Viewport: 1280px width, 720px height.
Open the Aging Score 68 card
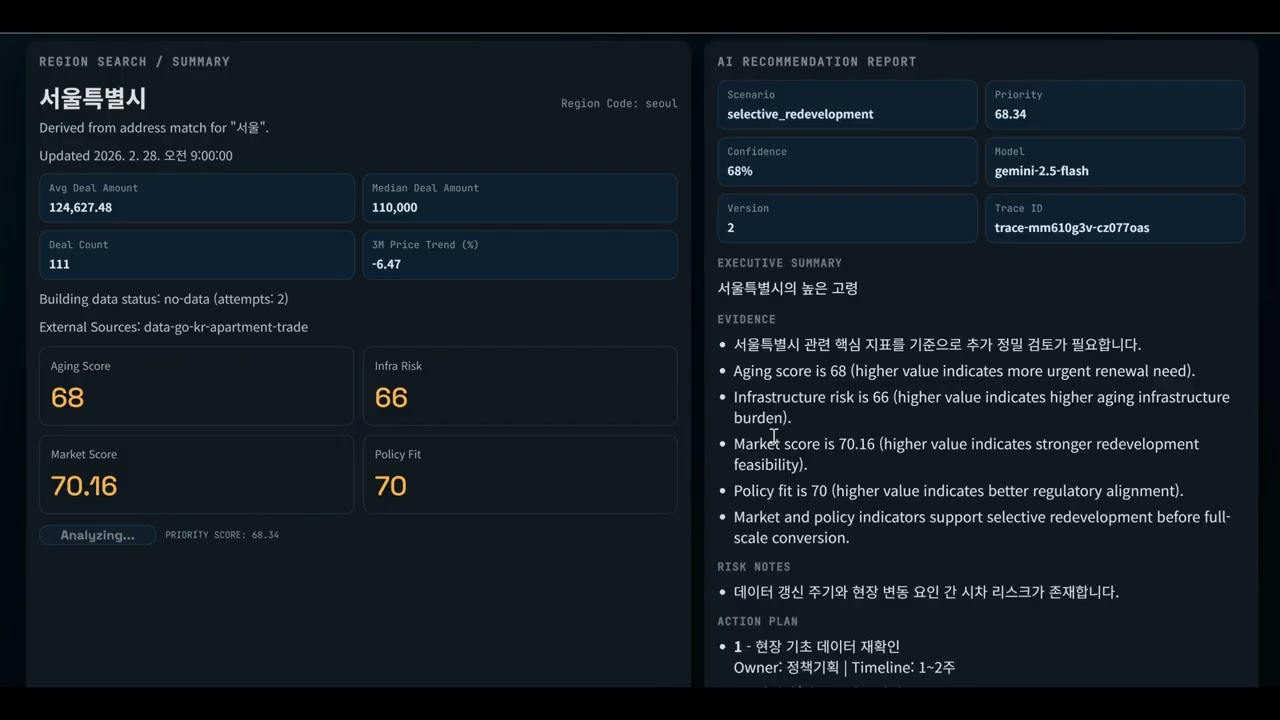pyautogui.click(x=196, y=386)
